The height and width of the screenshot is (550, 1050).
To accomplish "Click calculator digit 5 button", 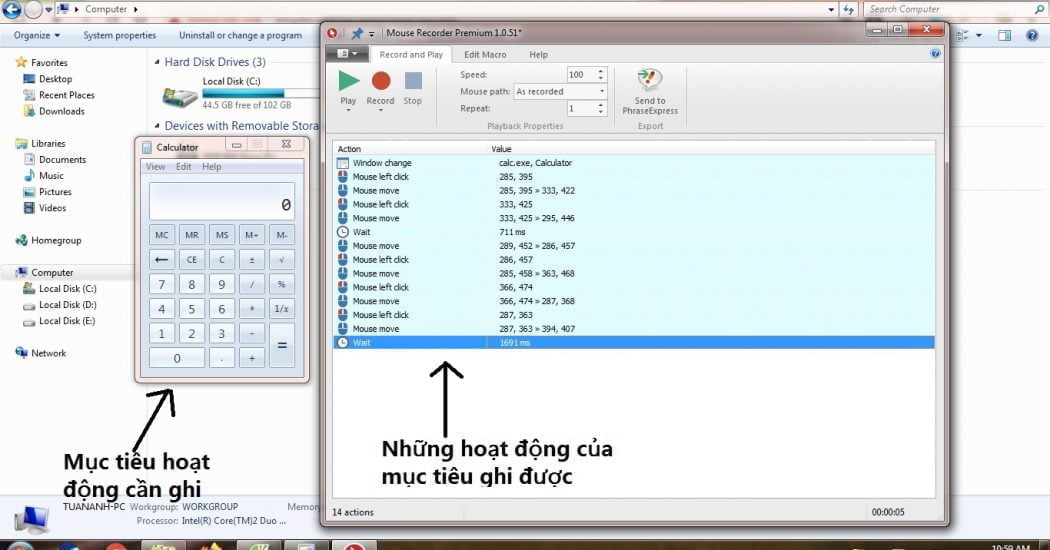I will coord(192,309).
